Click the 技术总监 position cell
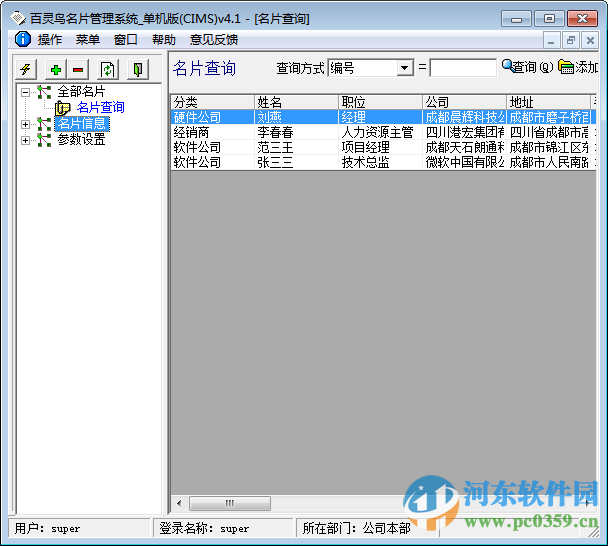Viewport: 608px width, 546px height. (x=381, y=162)
